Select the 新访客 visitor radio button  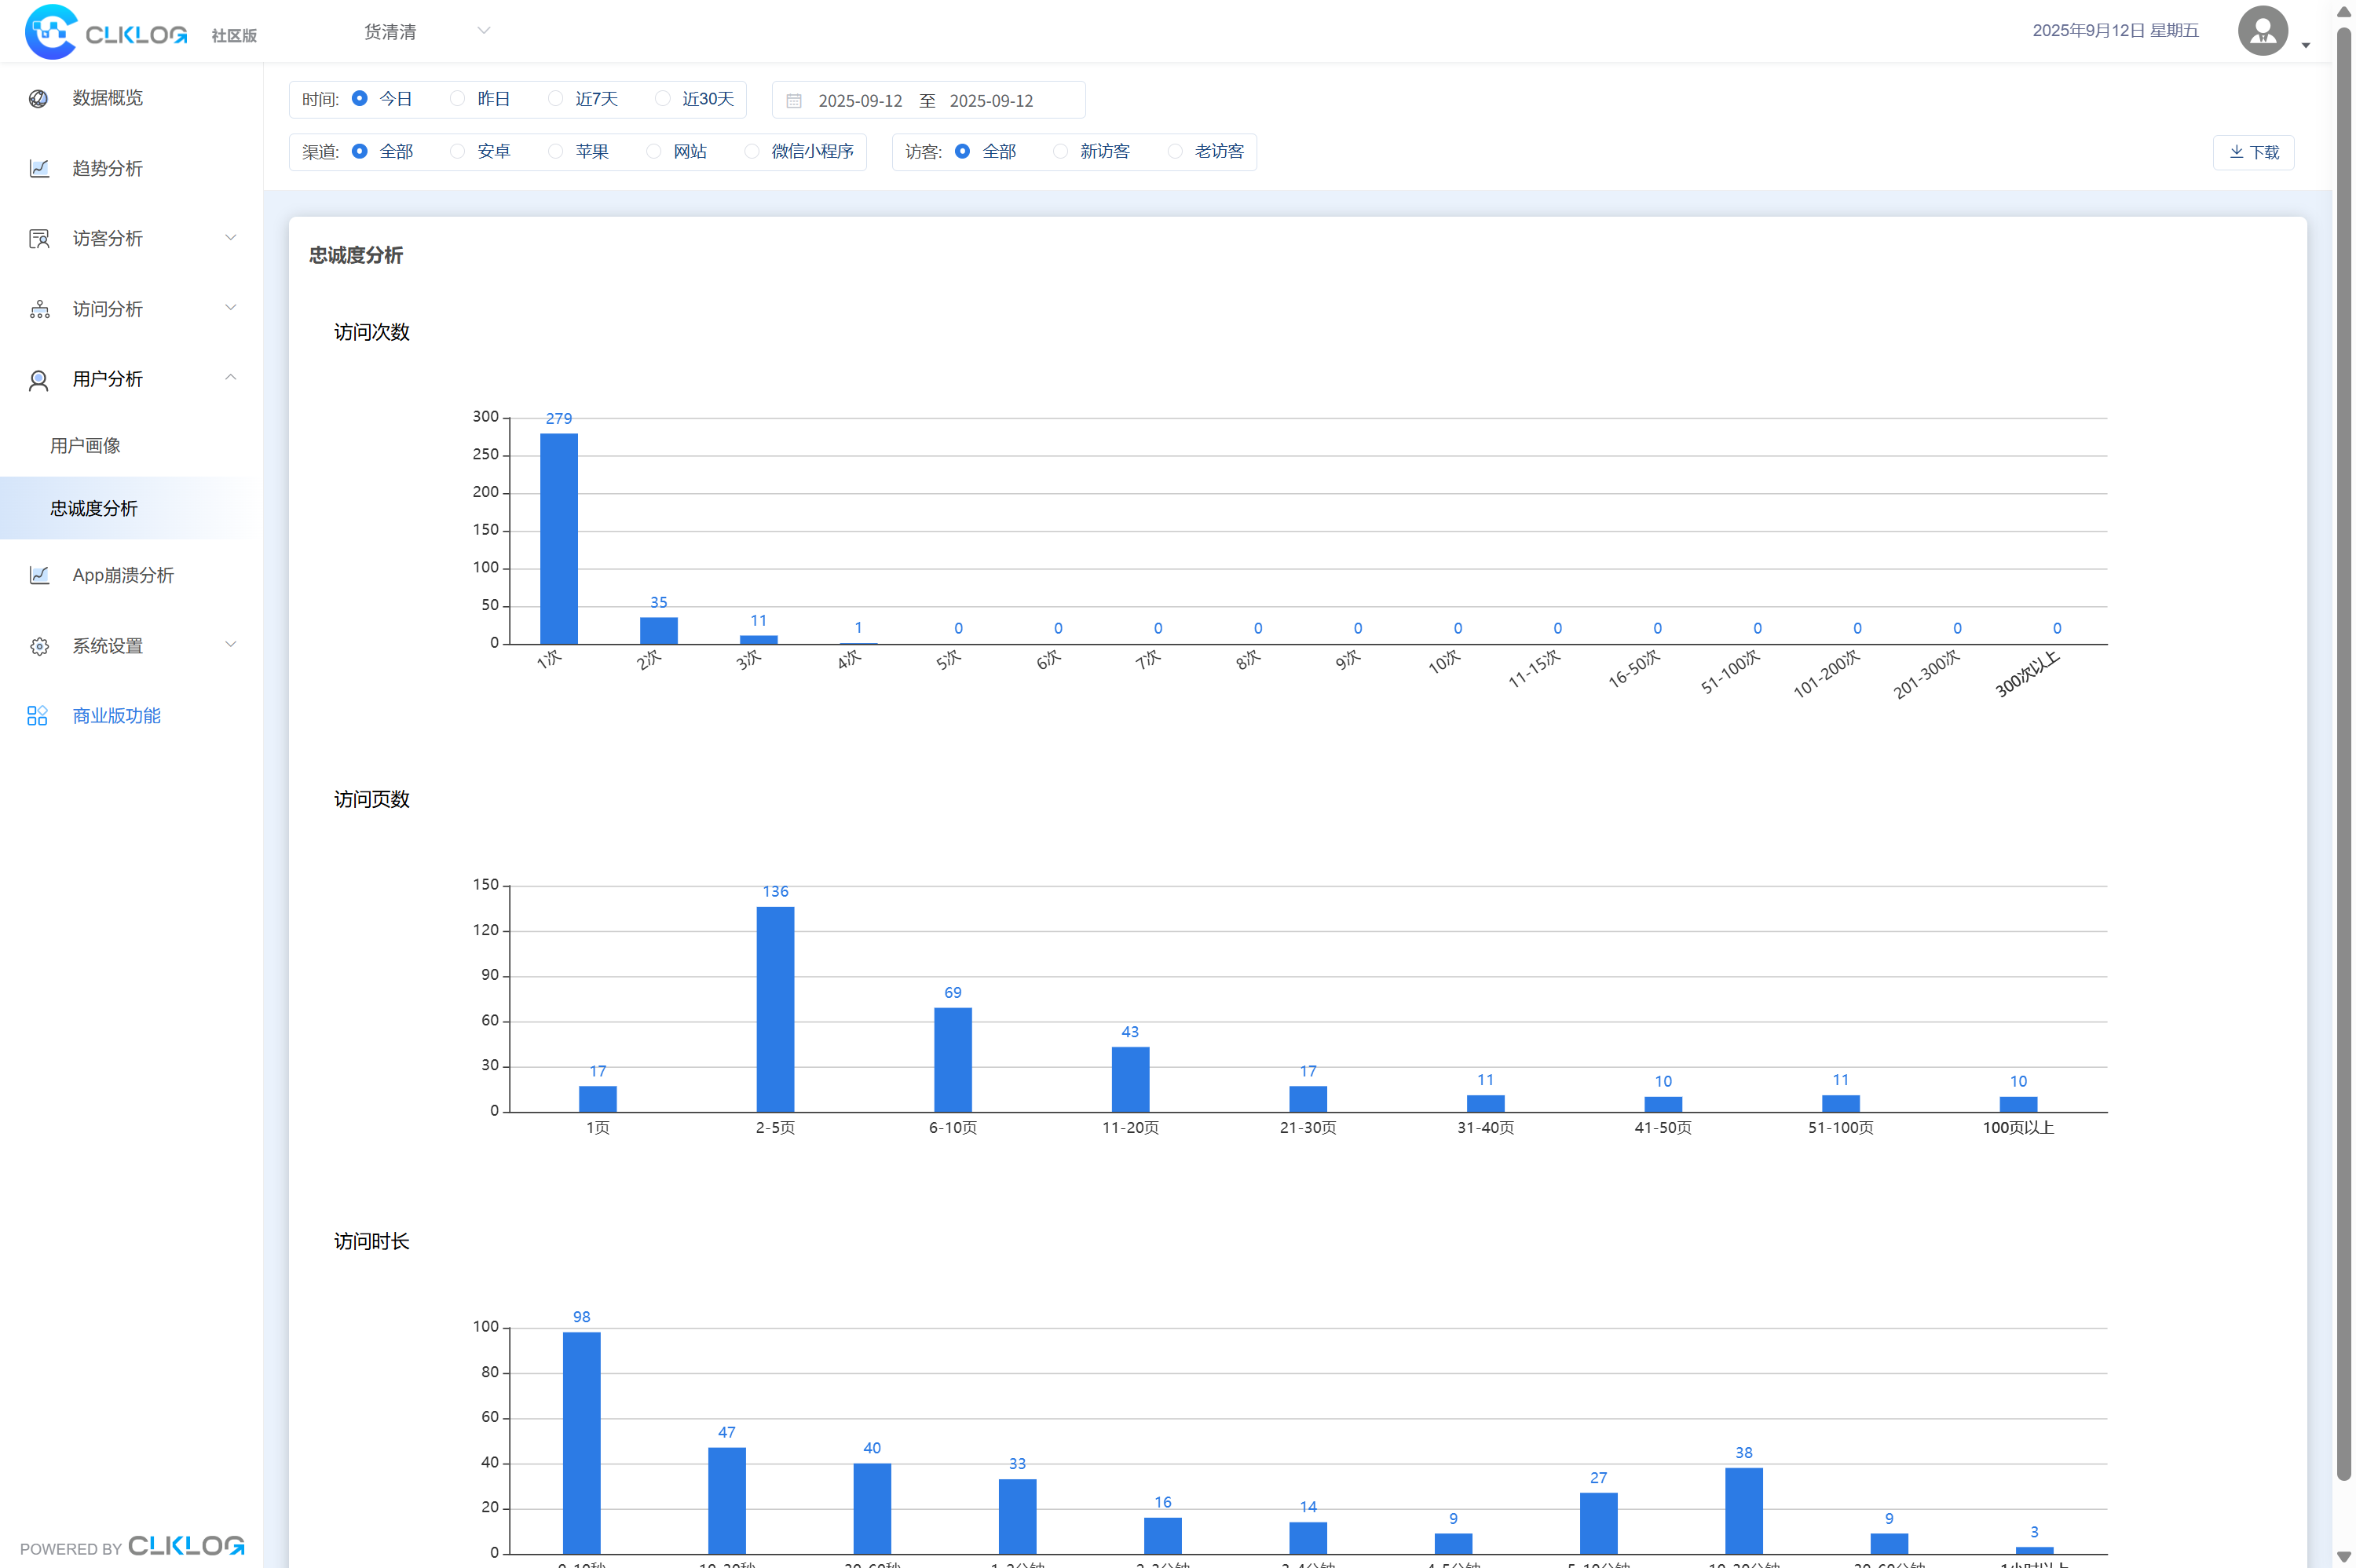point(1060,151)
